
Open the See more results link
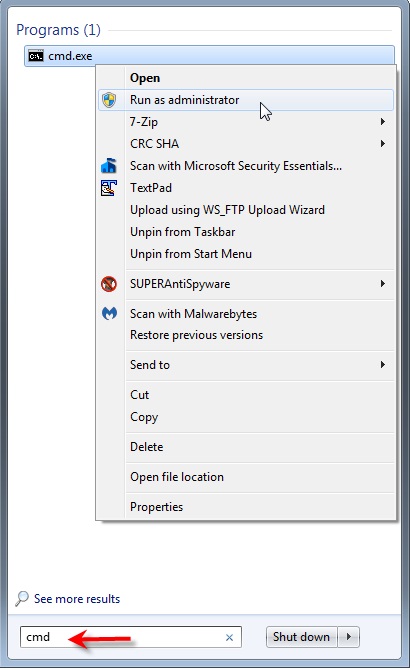tap(77, 599)
